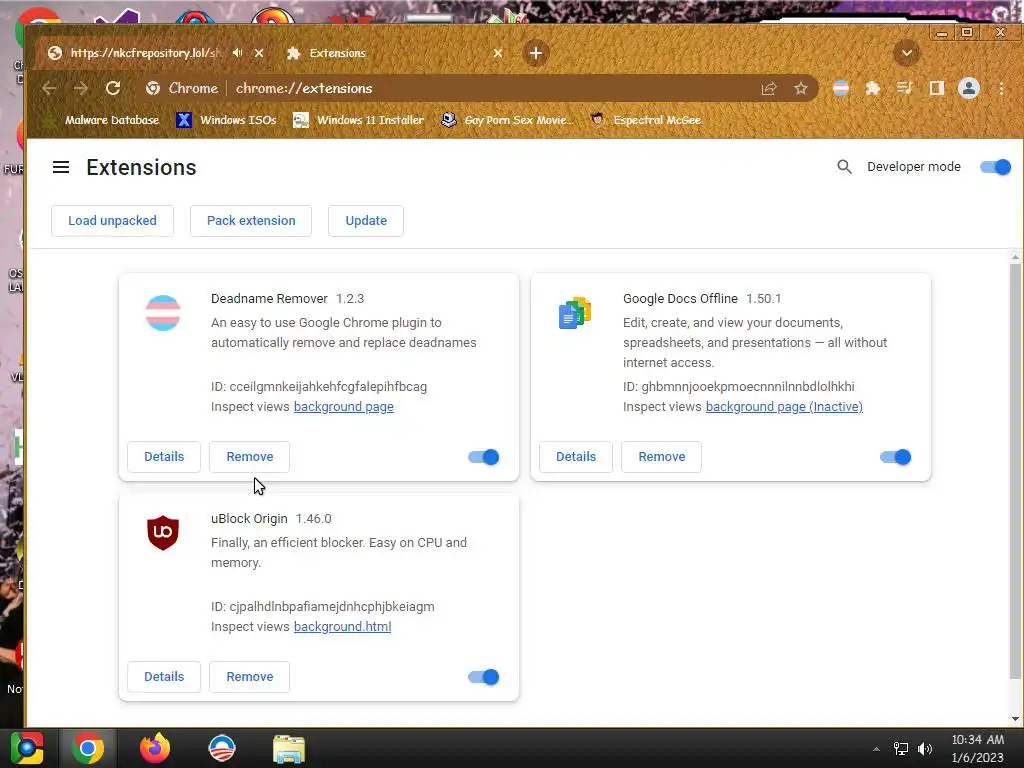Open the network tray icon

(901, 749)
